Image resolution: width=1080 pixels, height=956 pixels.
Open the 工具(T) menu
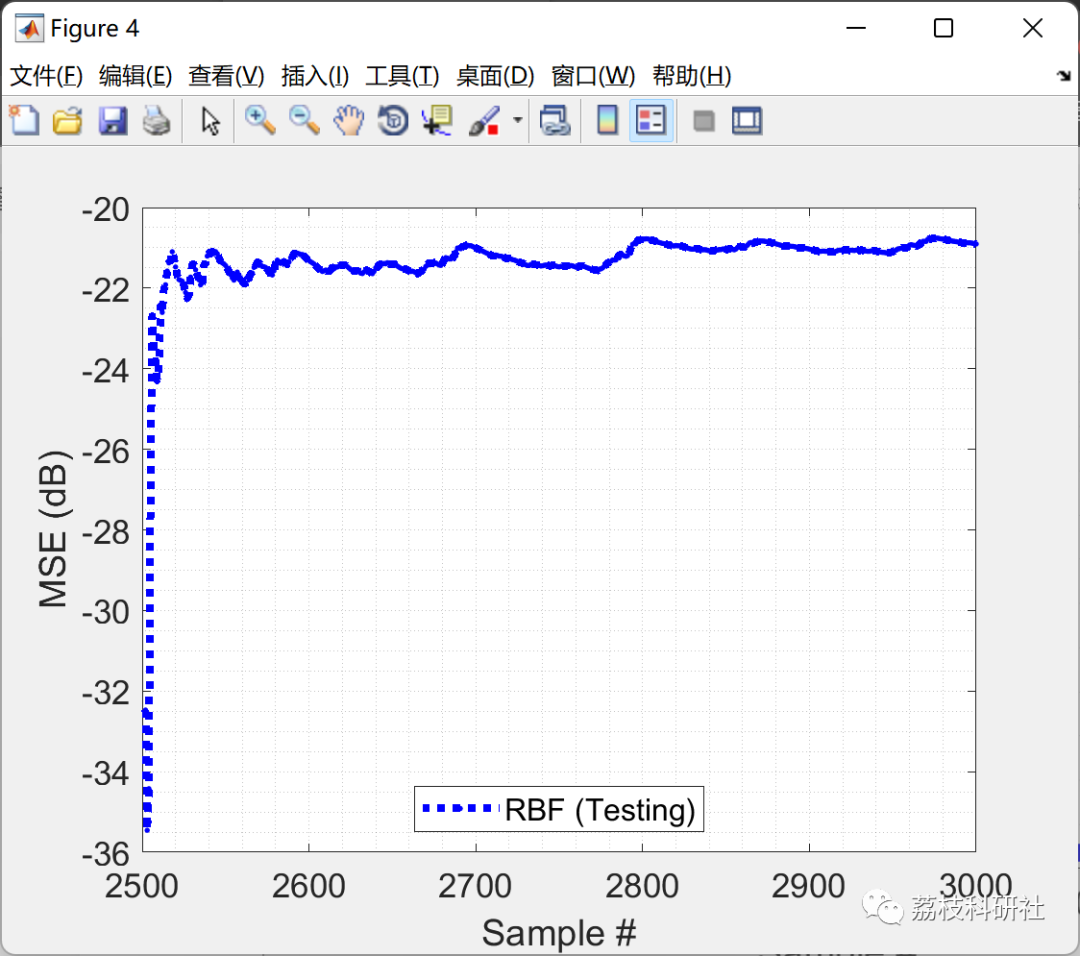[402, 76]
